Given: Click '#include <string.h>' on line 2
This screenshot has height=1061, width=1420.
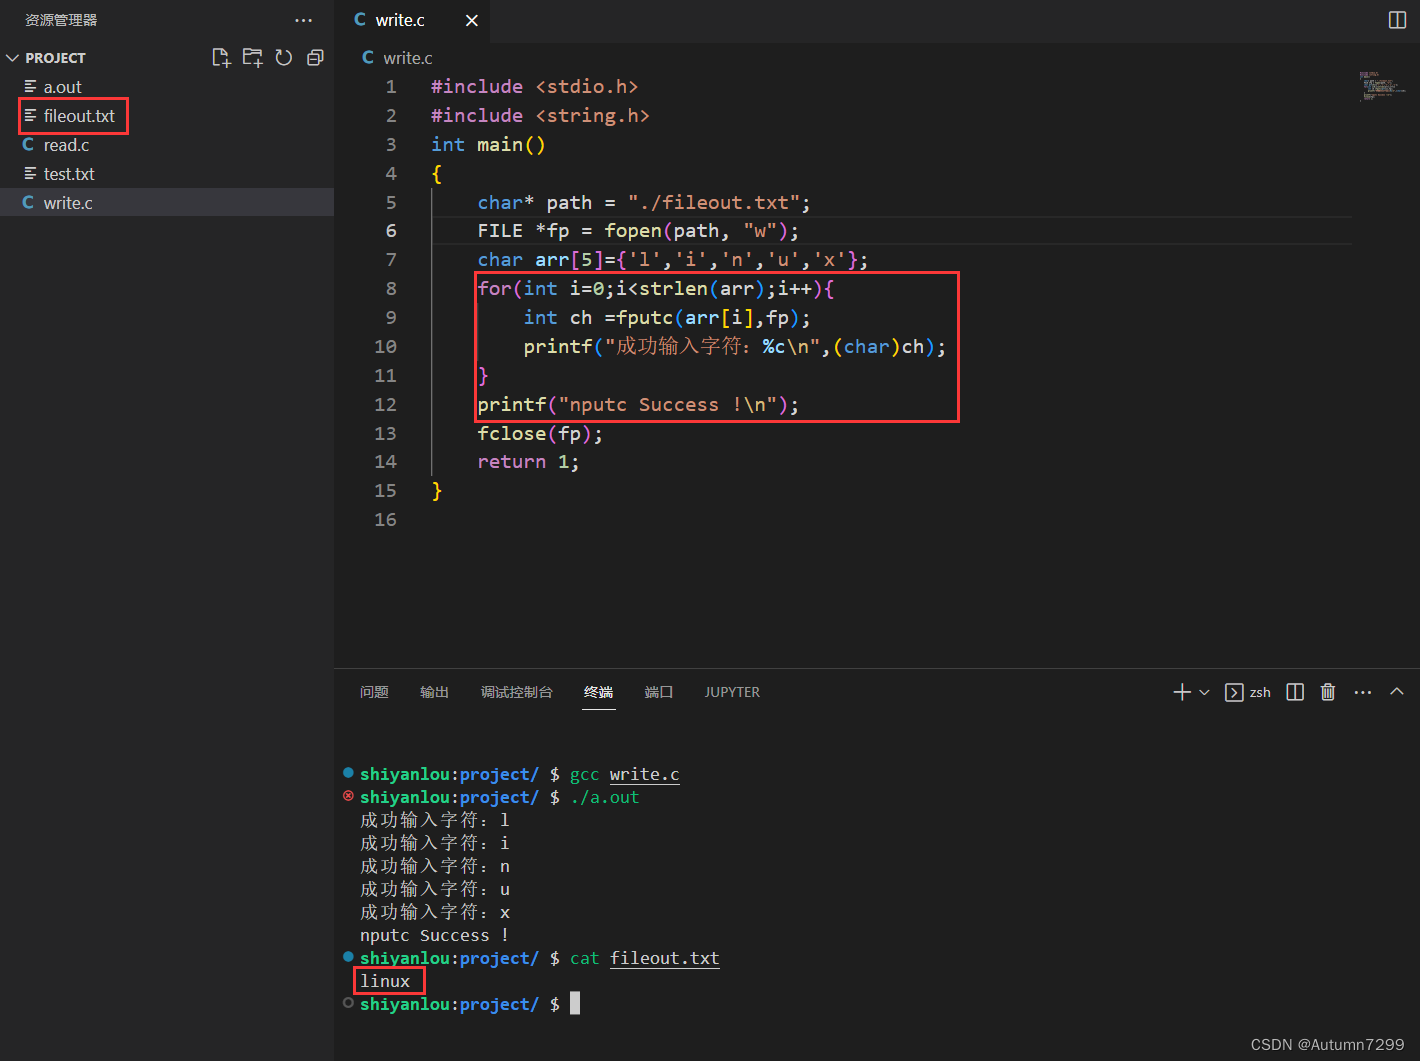Looking at the screenshot, I should coord(540,116).
